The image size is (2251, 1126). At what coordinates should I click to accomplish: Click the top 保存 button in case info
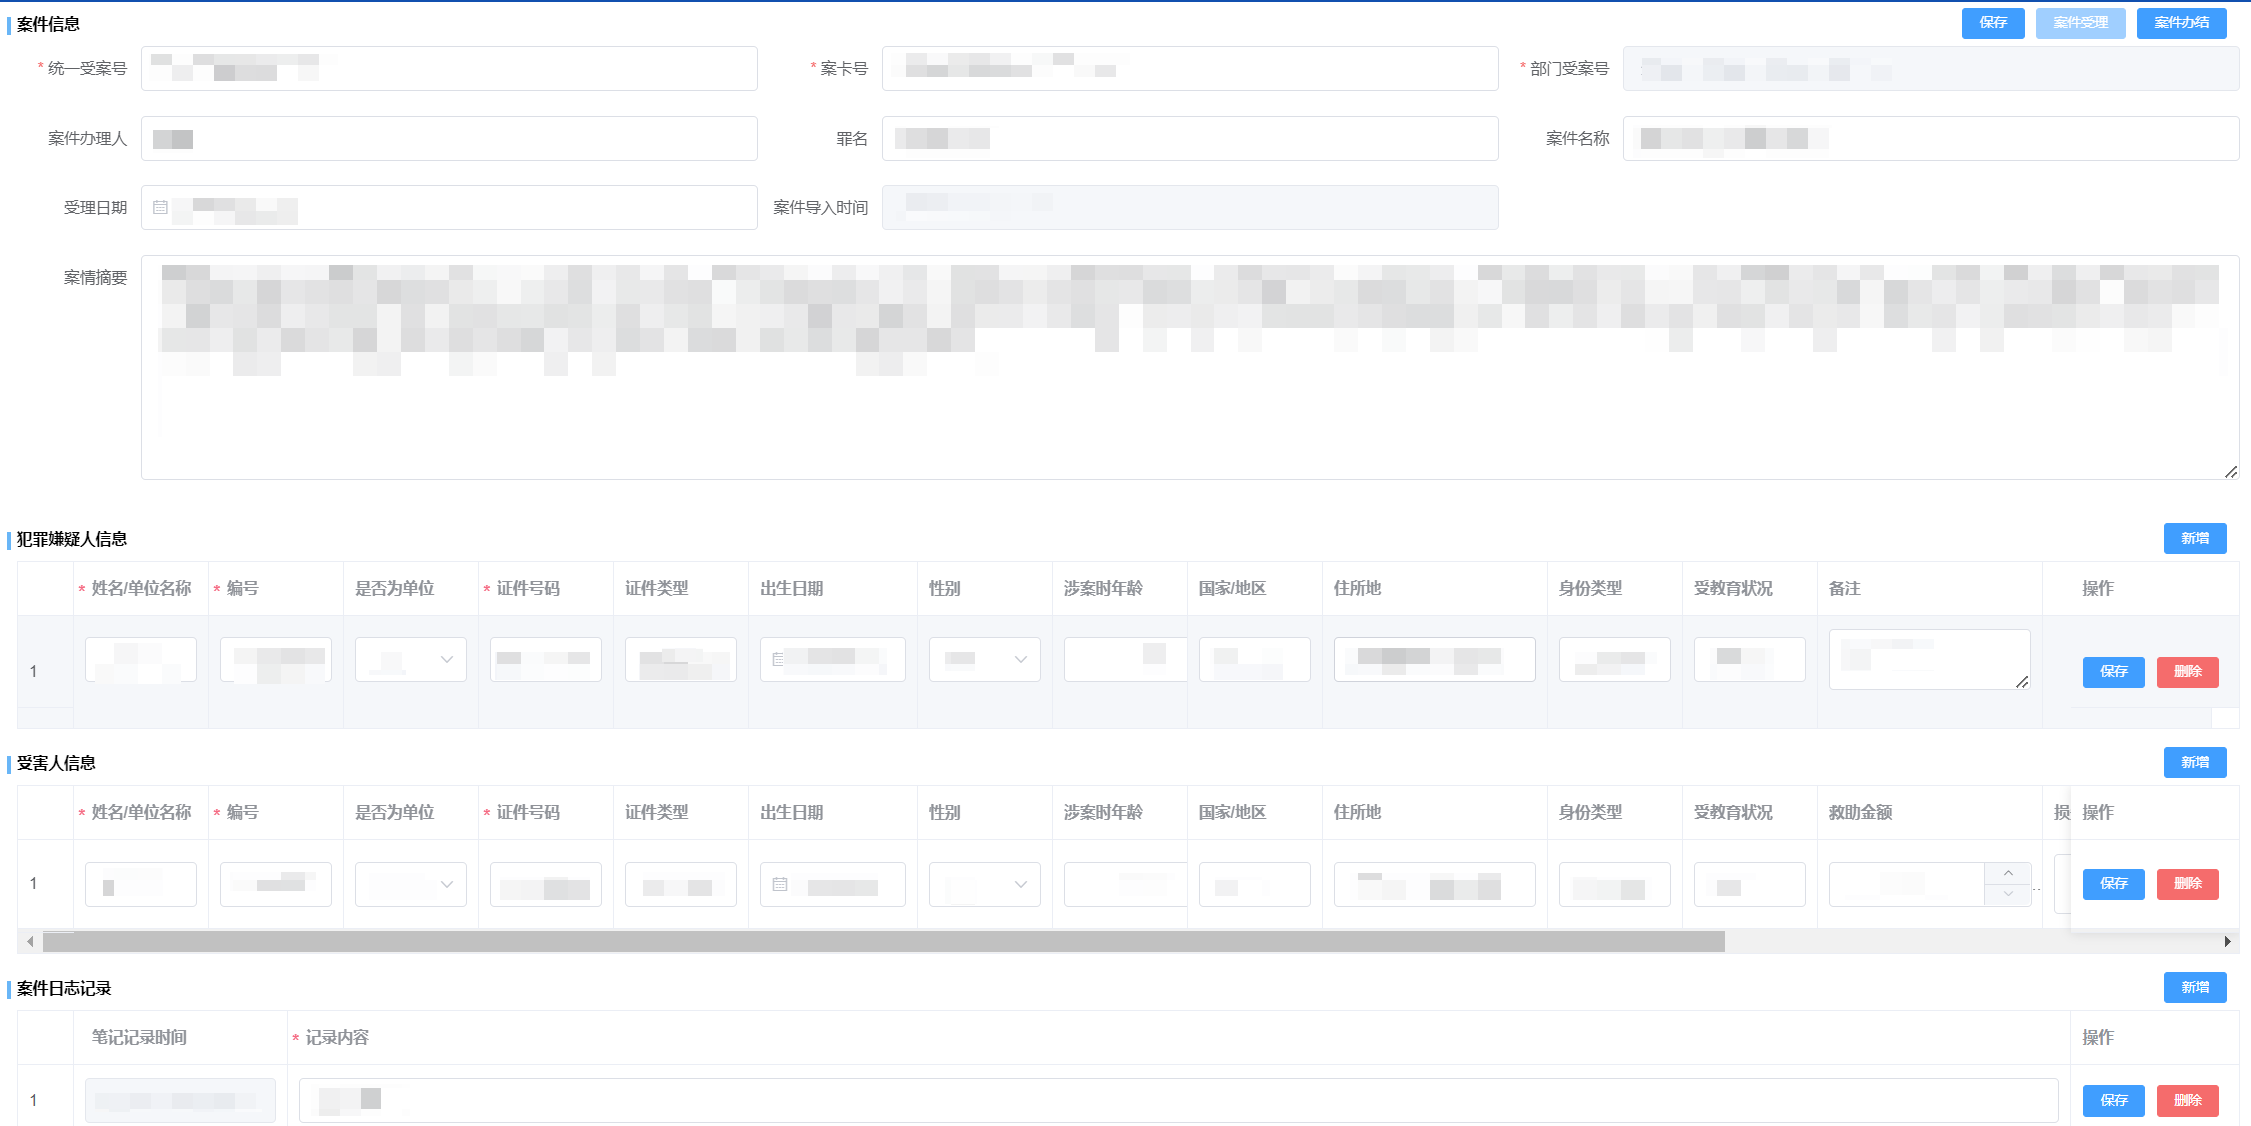pyautogui.click(x=1992, y=23)
